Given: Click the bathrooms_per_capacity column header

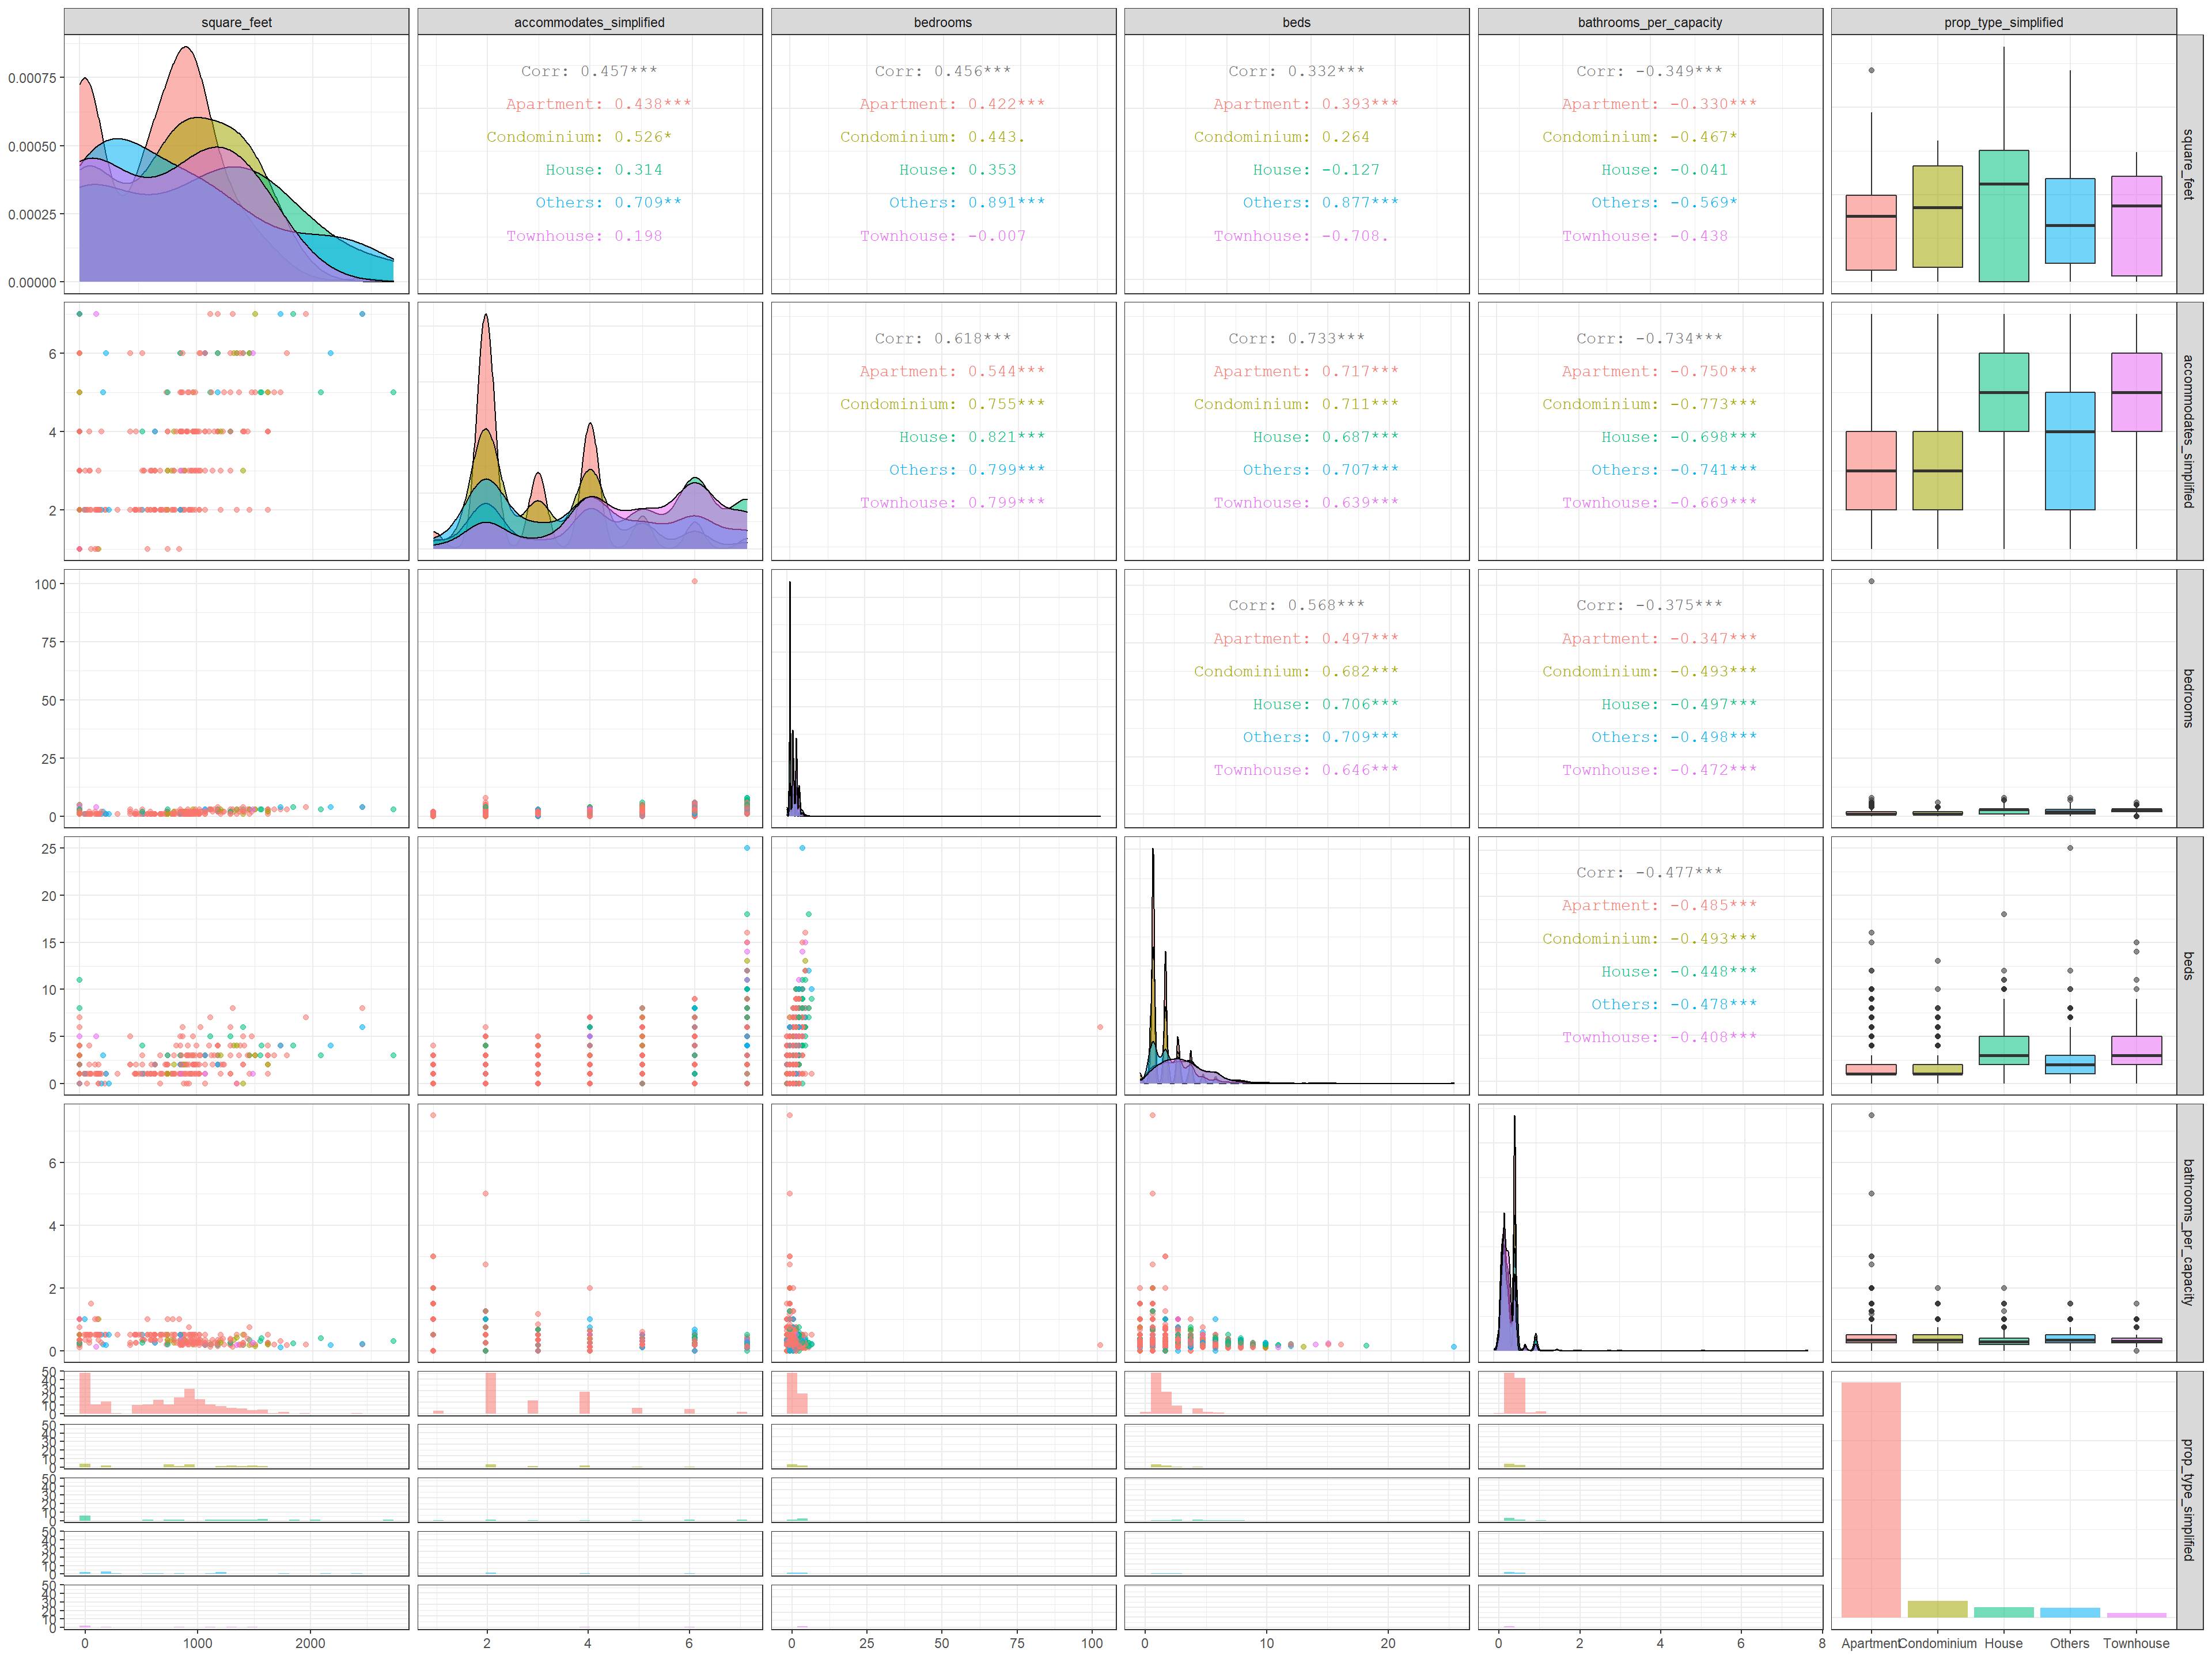Looking at the screenshot, I should click(x=1649, y=22).
